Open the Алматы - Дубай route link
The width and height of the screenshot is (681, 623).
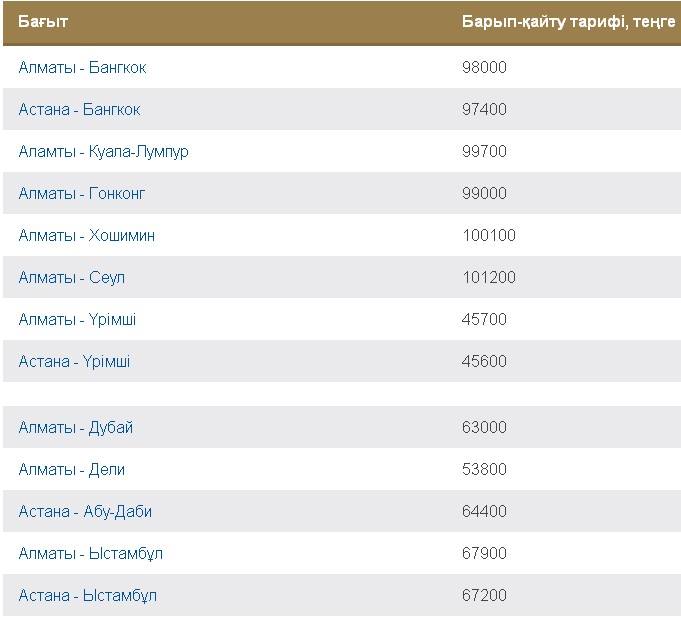click(x=75, y=428)
